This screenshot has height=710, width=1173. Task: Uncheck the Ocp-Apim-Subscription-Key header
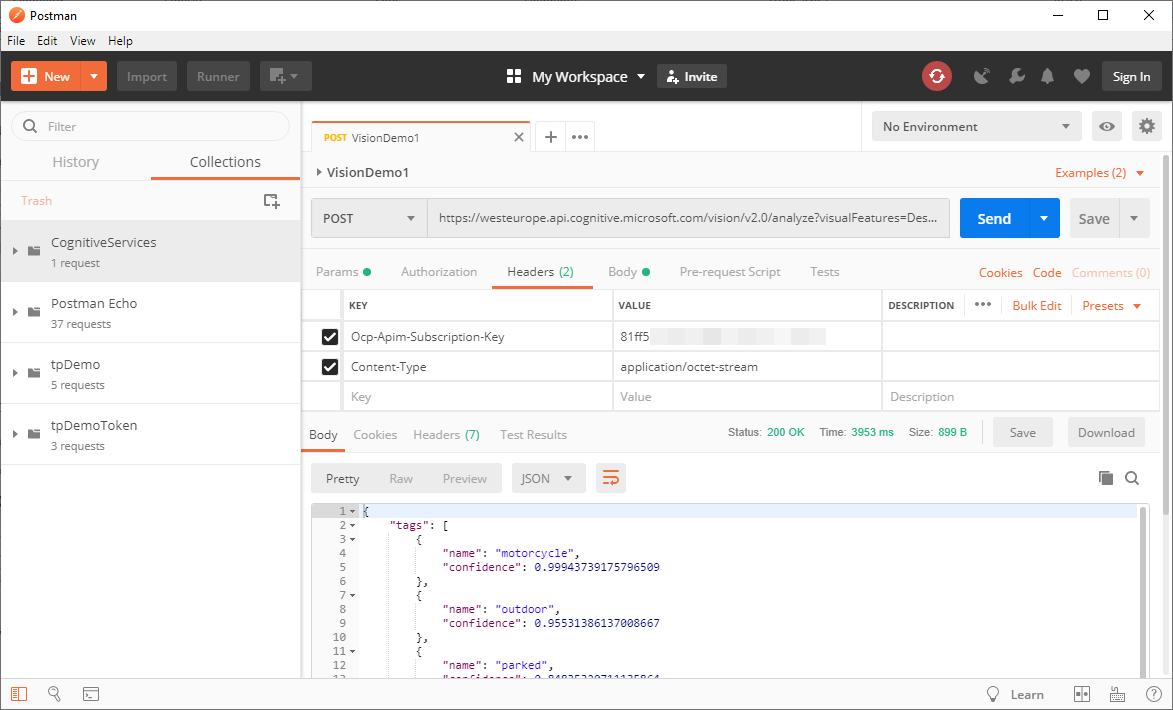point(330,337)
